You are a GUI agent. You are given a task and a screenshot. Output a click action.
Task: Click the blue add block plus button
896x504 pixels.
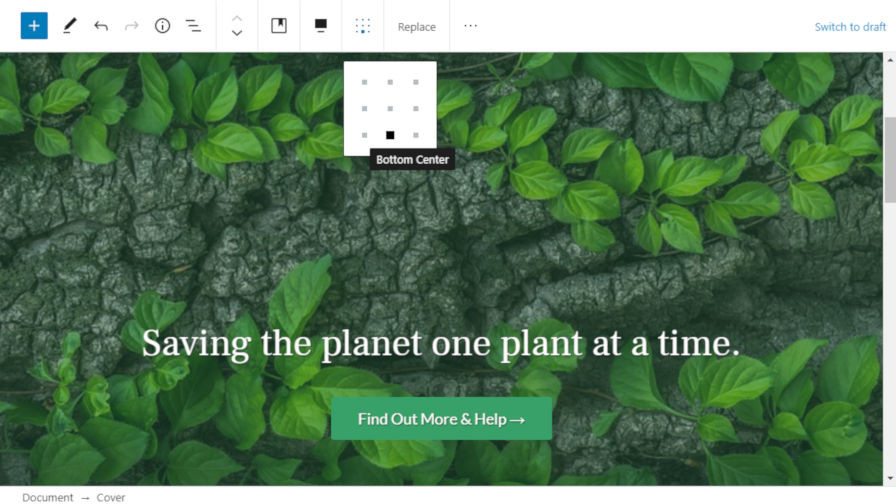pyautogui.click(x=34, y=26)
